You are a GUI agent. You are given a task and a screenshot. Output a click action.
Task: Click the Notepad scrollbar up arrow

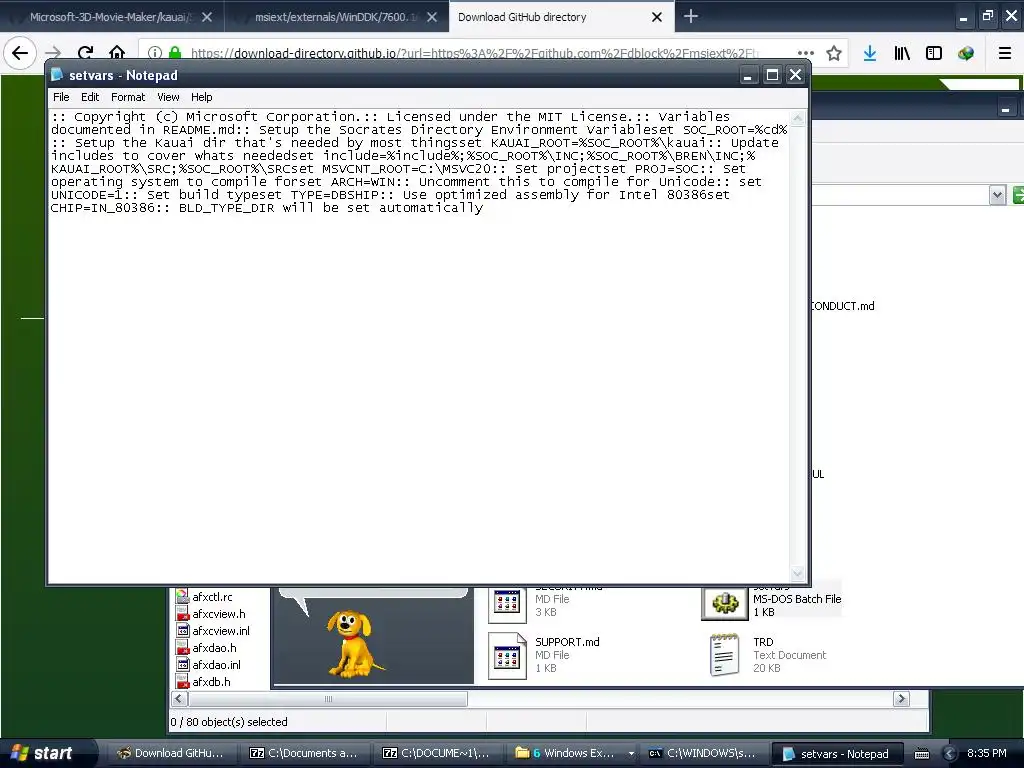point(797,118)
